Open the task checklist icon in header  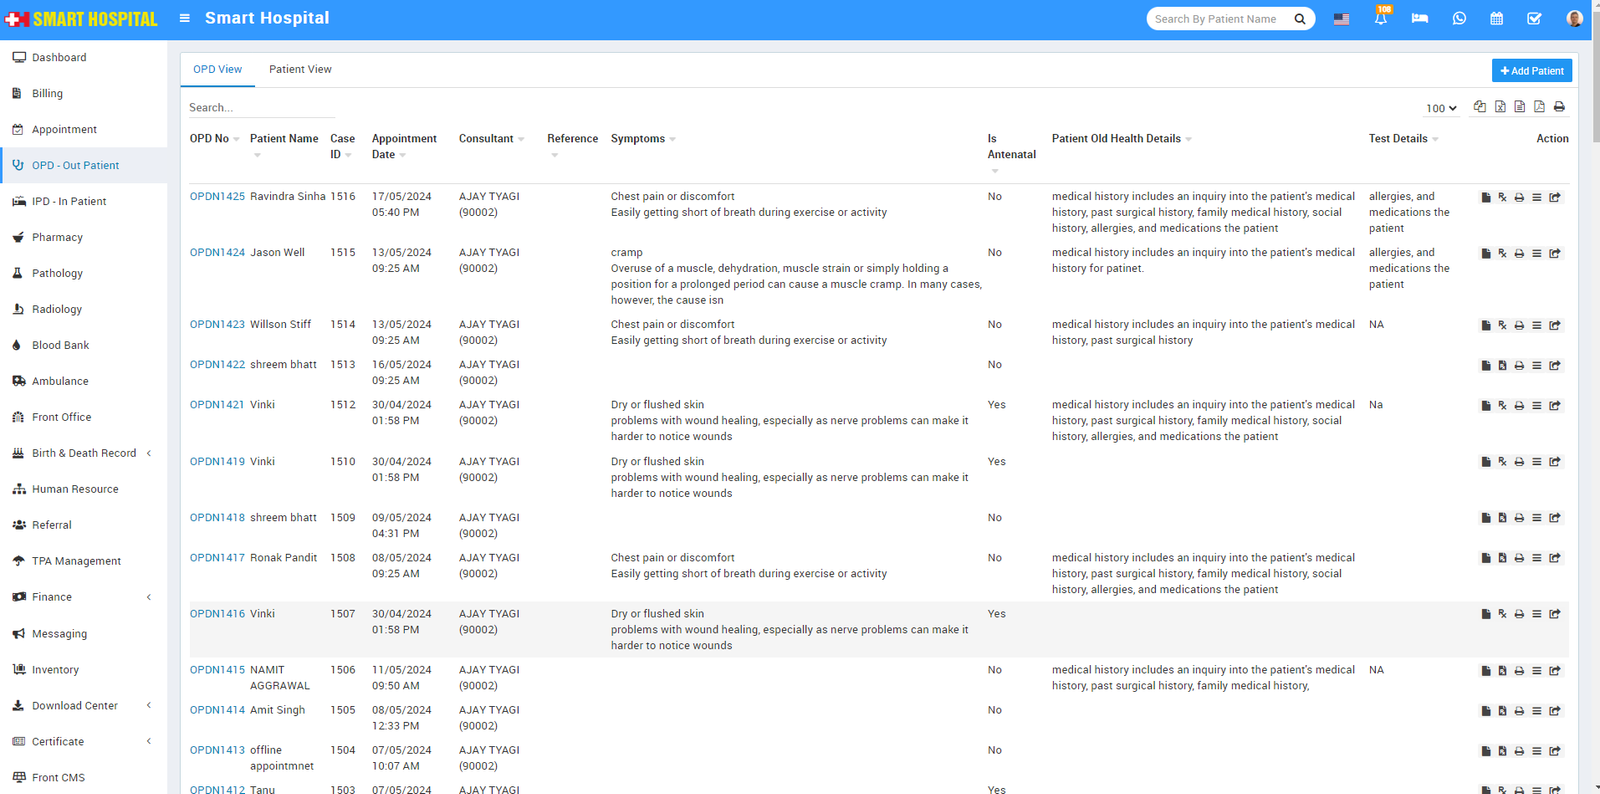pos(1534,19)
